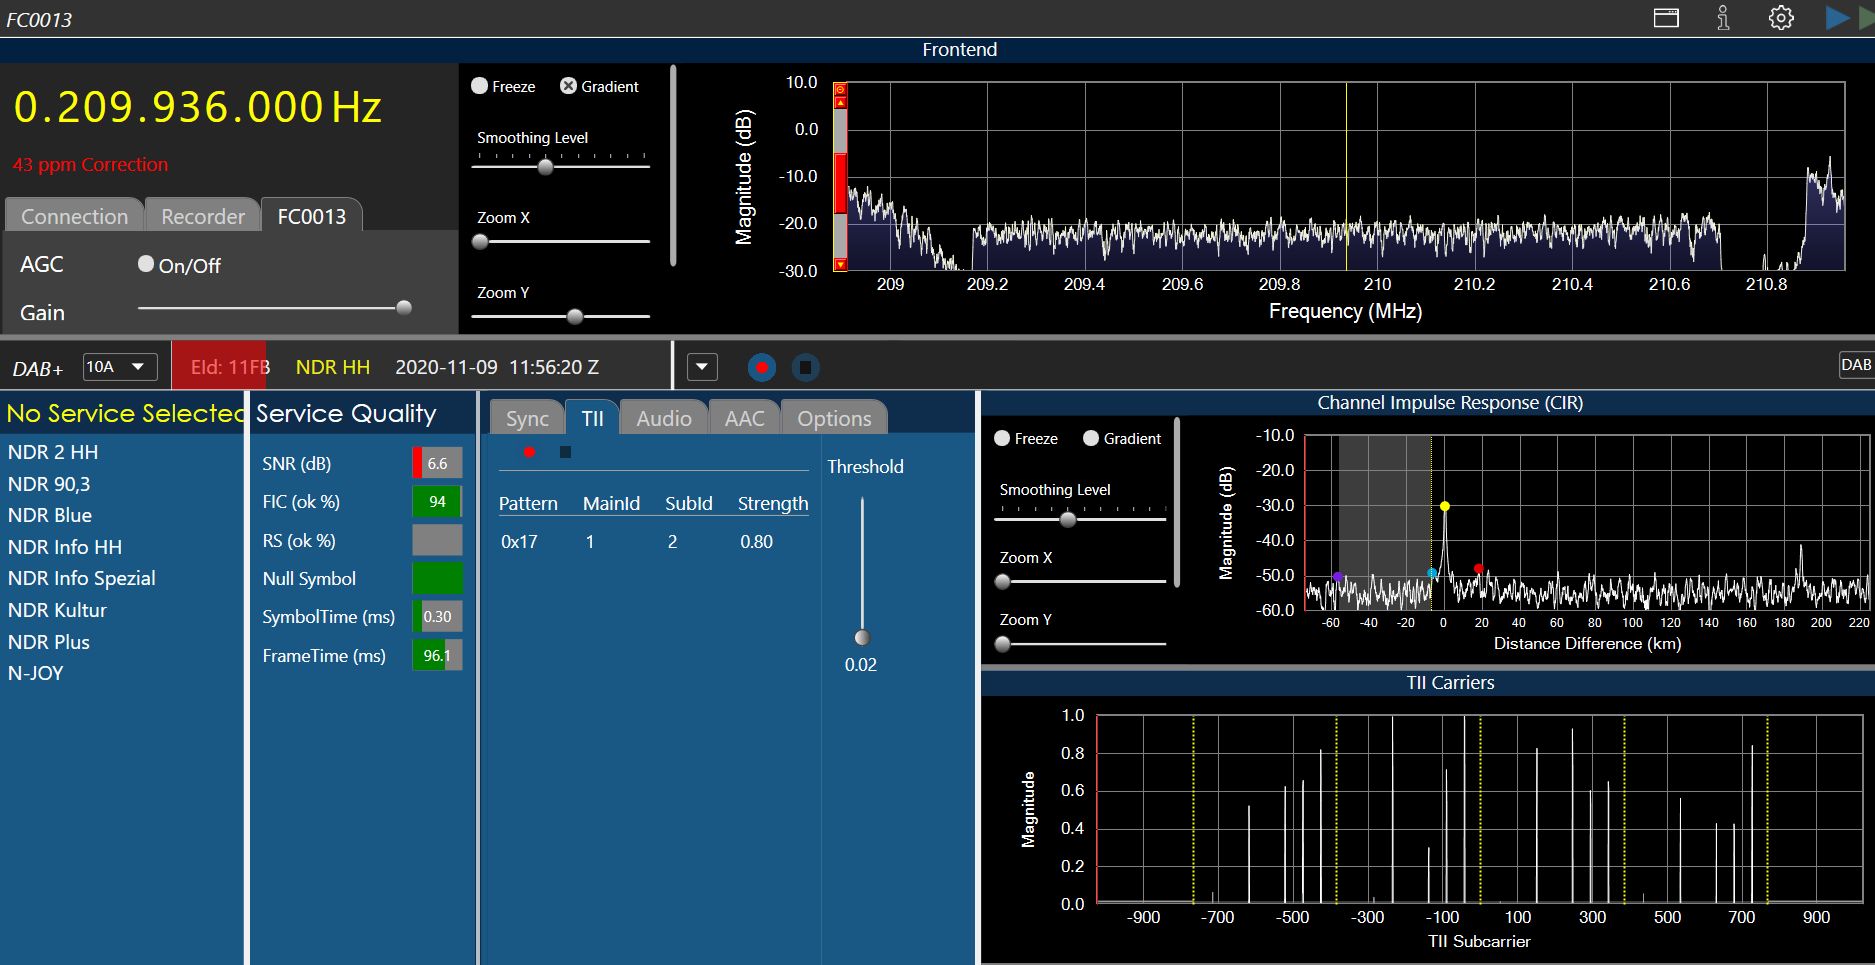Toggle the AGC On/Off switch
This screenshot has width=1875, height=965.
tap(147, 264)
